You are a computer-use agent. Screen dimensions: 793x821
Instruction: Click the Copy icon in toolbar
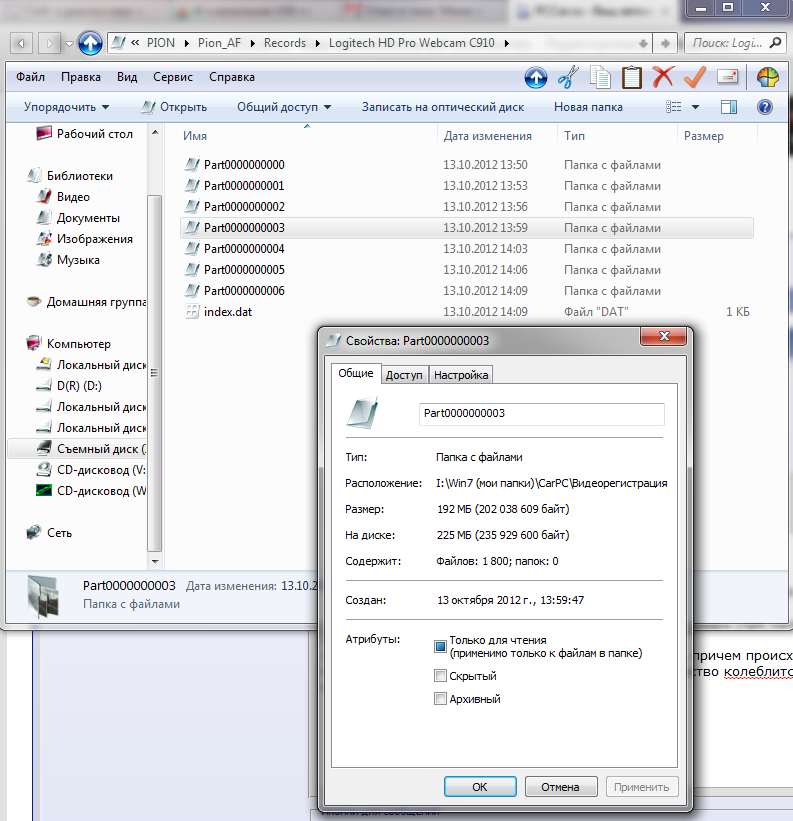(600, 77)
